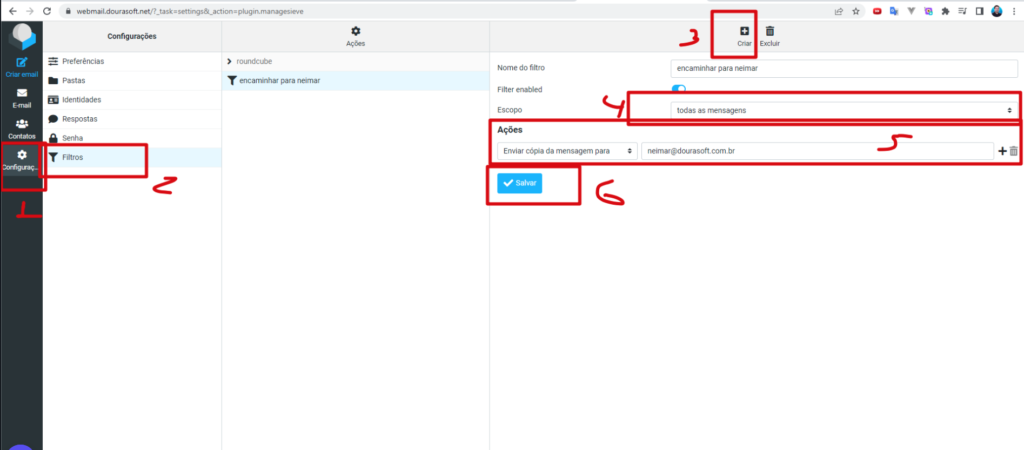The width and height of the screenshot is (1024, 450).
Task: Expand the roundcube filter set
Action: [230, 62]
